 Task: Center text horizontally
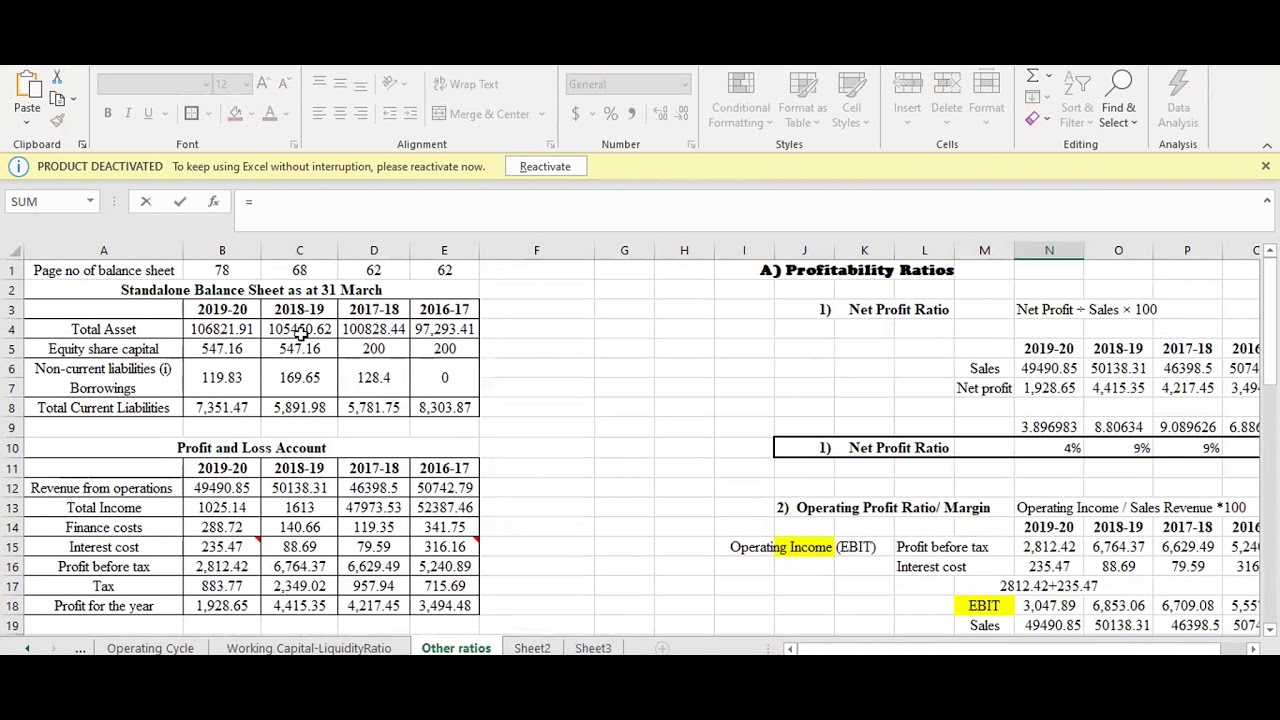340,114
